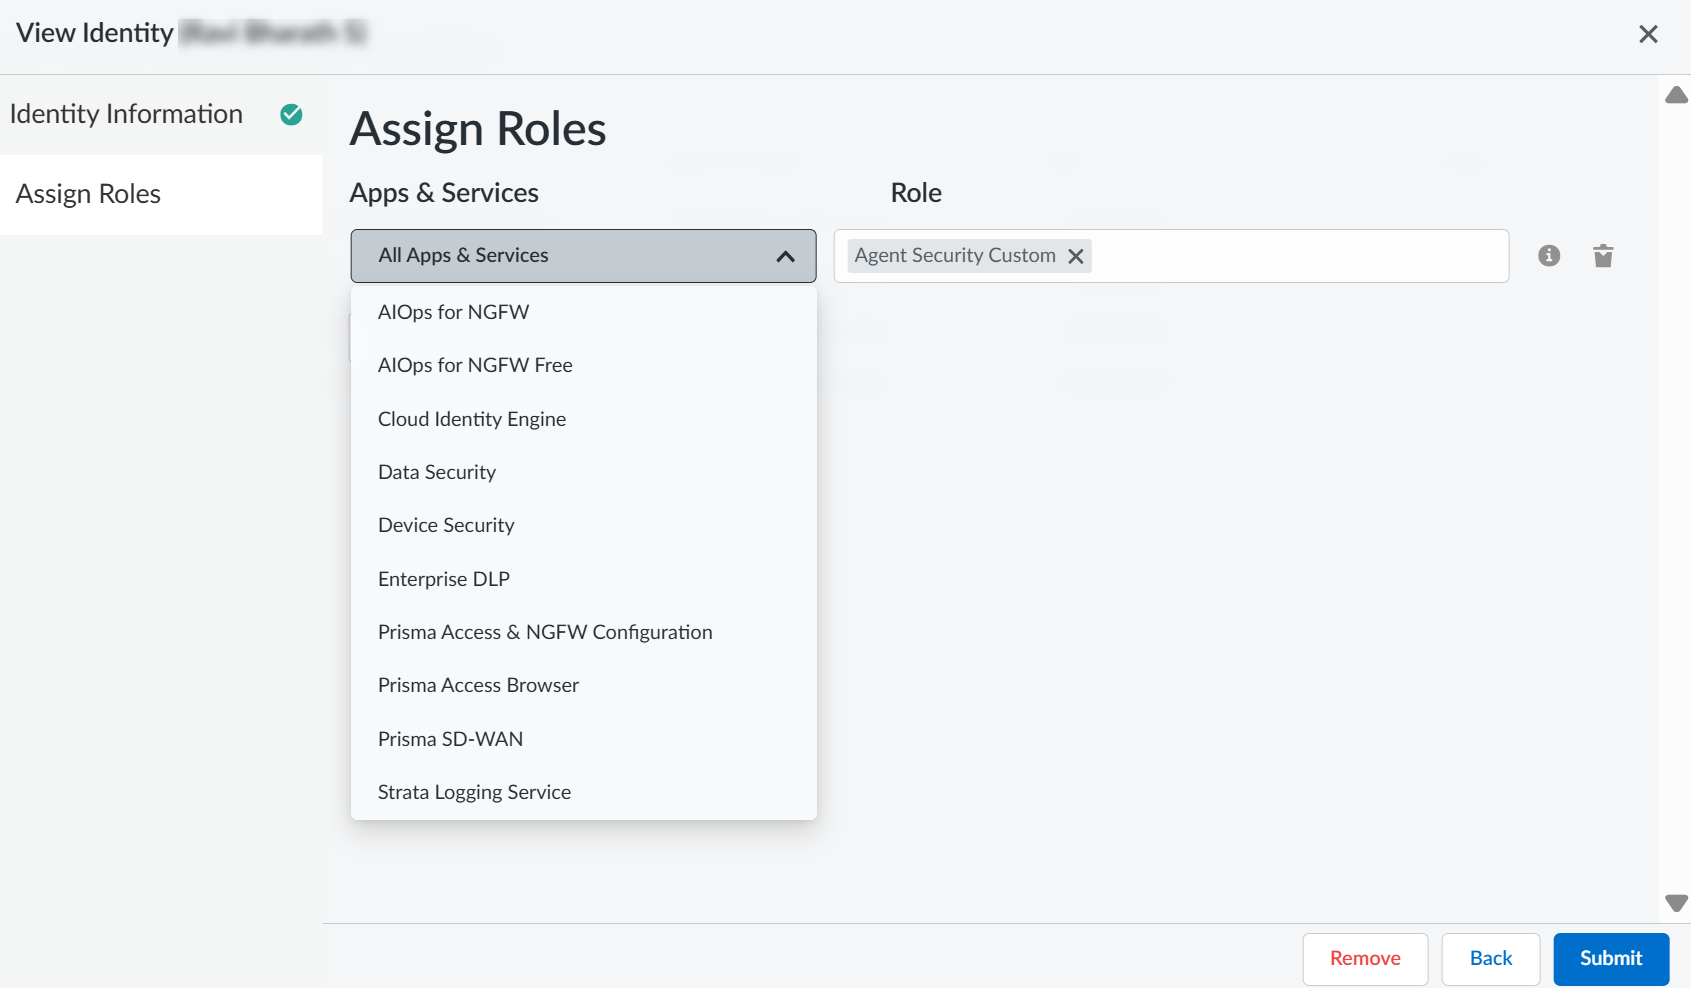Screen dimensions: 1691x988
Task: Select AIOps for NGFW from the list
Action: (453, 312)
